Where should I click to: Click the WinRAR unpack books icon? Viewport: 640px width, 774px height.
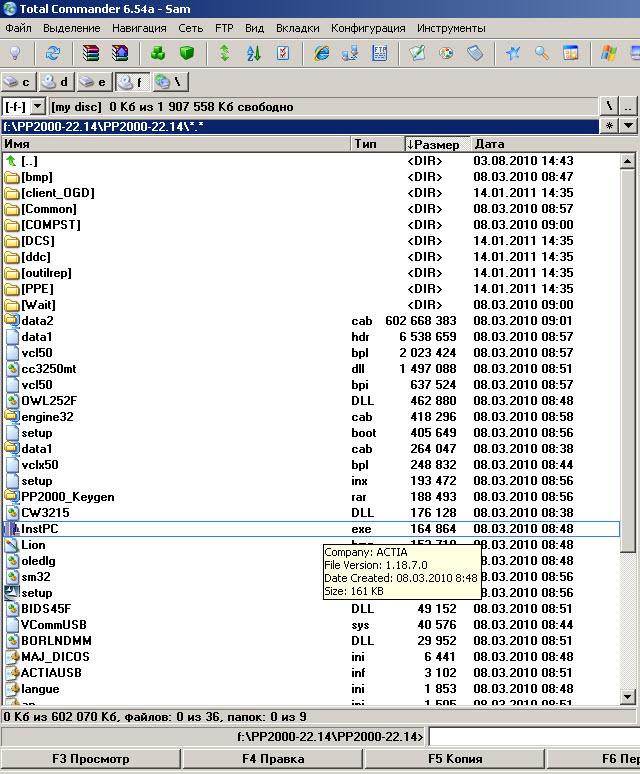[120, 53]
